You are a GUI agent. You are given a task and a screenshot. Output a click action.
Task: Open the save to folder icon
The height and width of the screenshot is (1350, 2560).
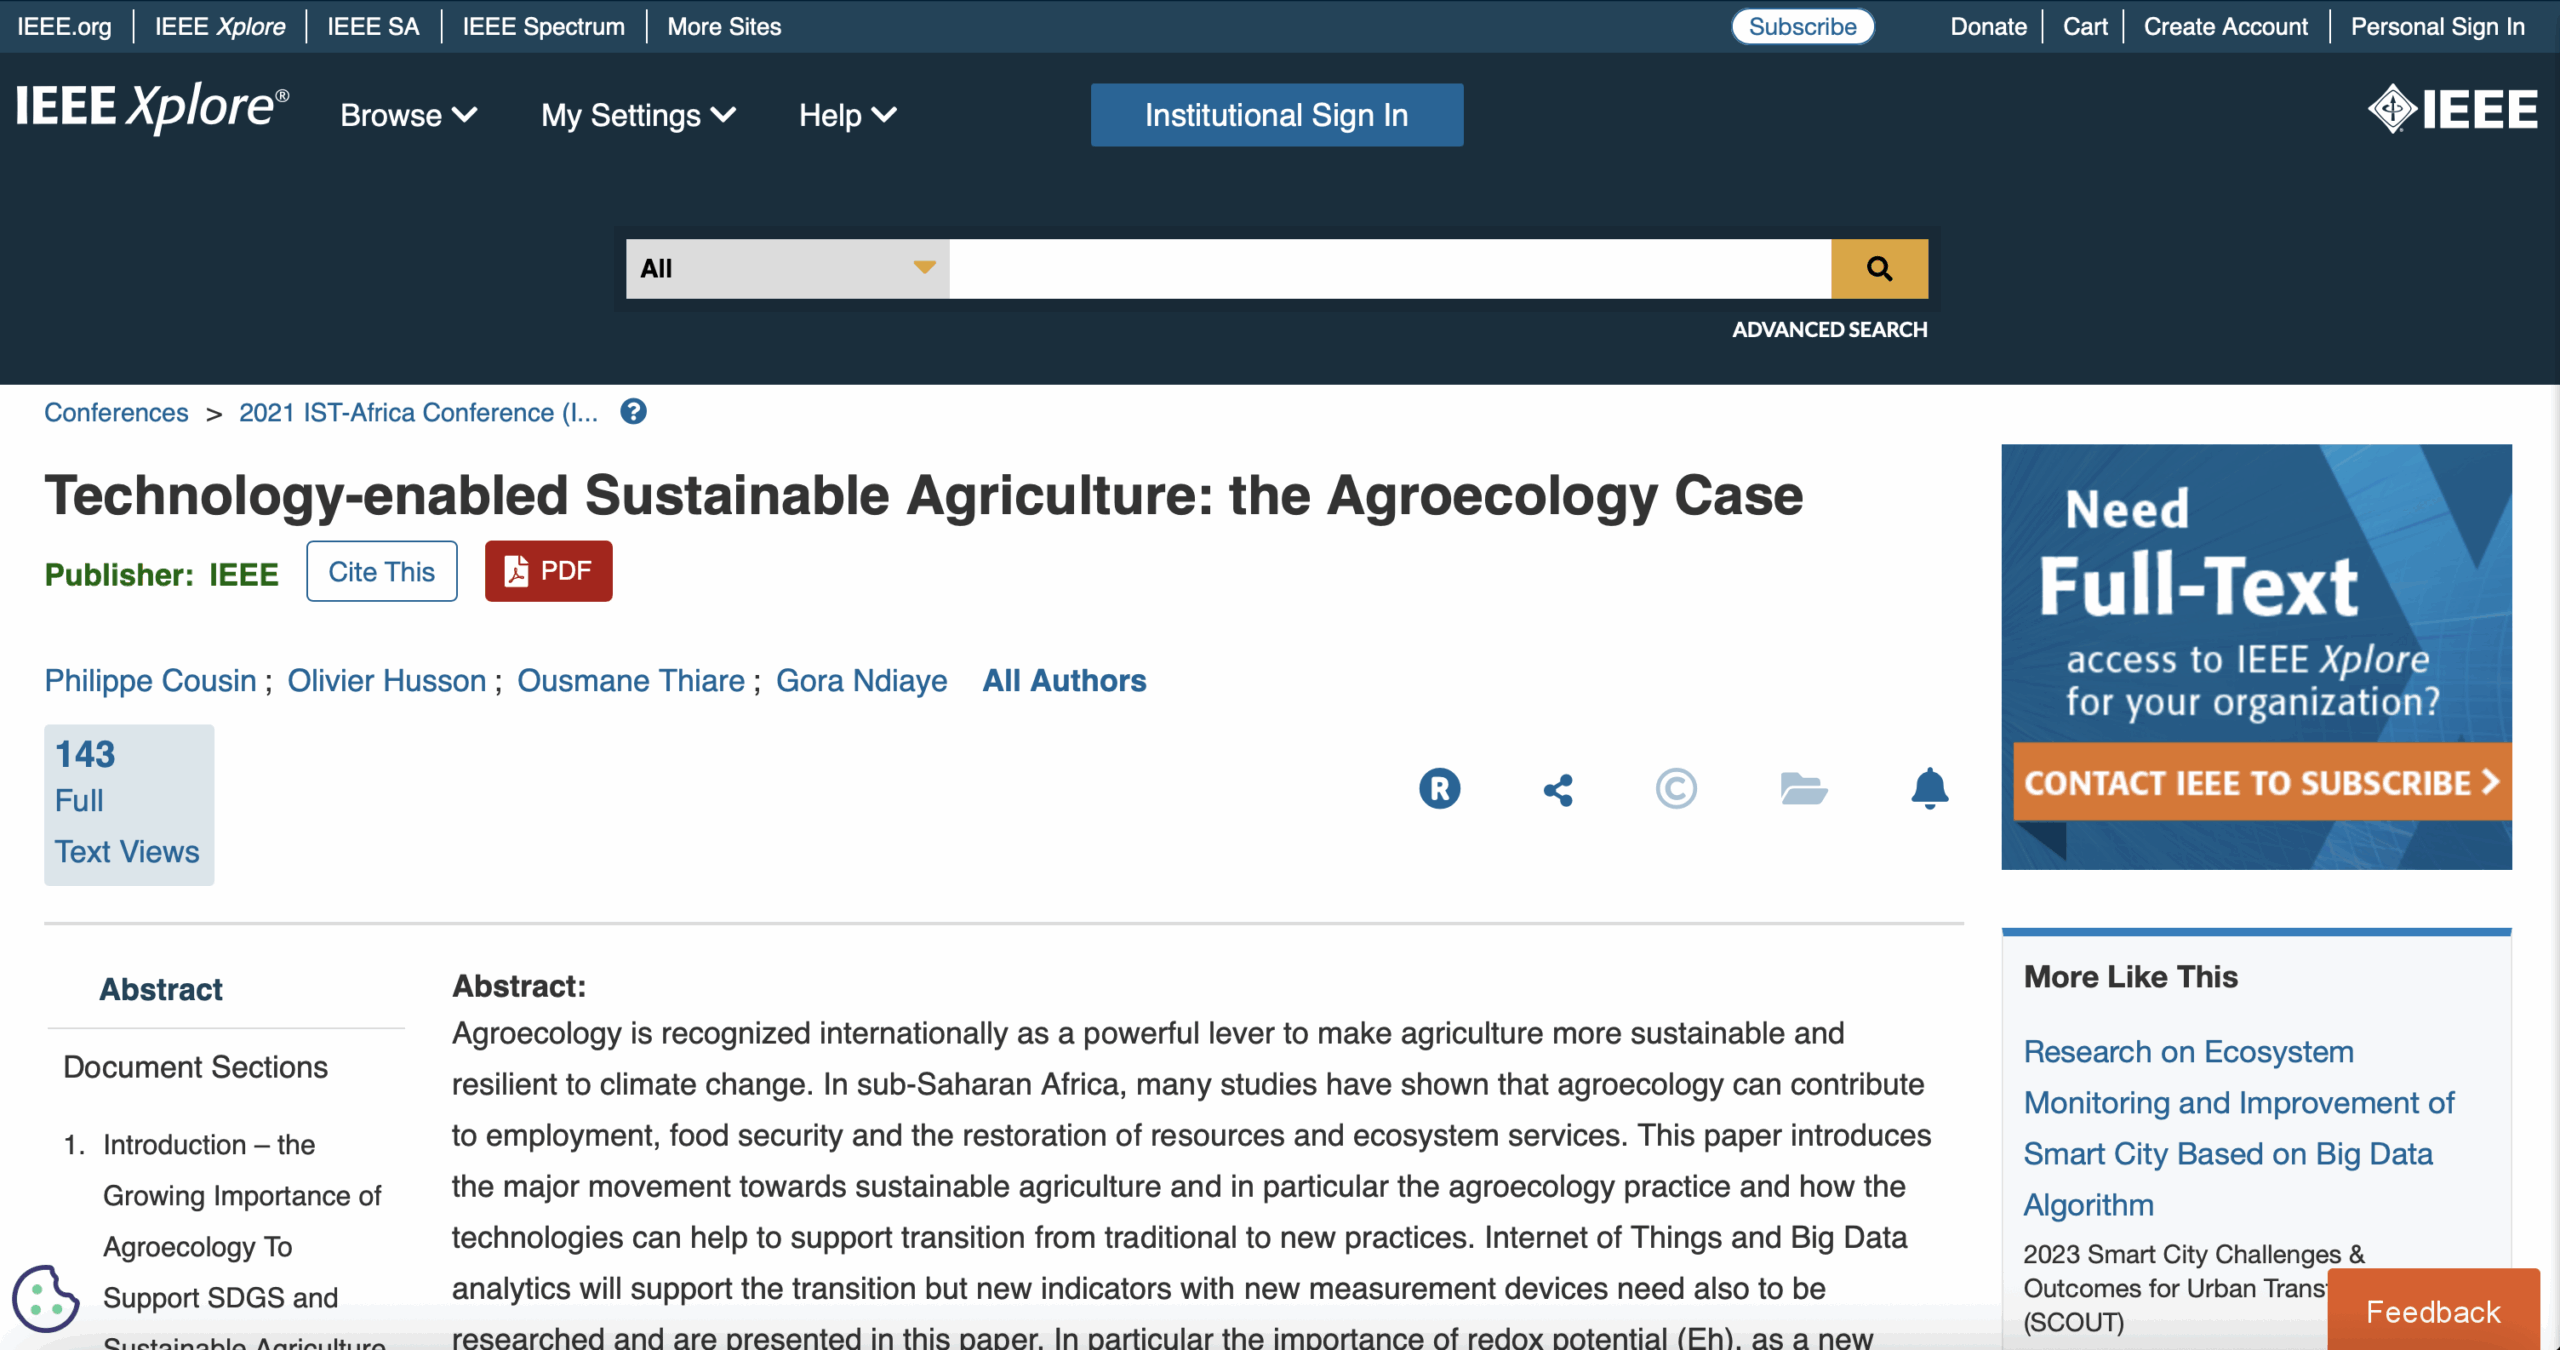pyautogui.click(x=1803, y=788)
